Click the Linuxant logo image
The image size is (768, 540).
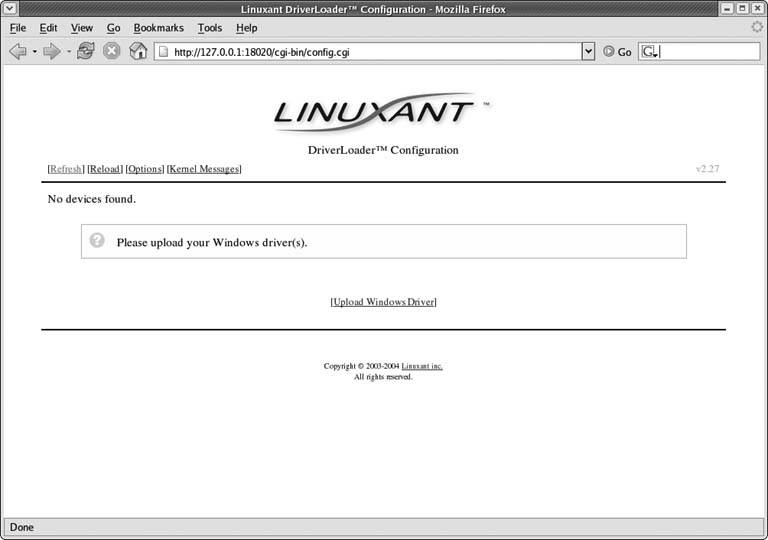tap(380, 113)
